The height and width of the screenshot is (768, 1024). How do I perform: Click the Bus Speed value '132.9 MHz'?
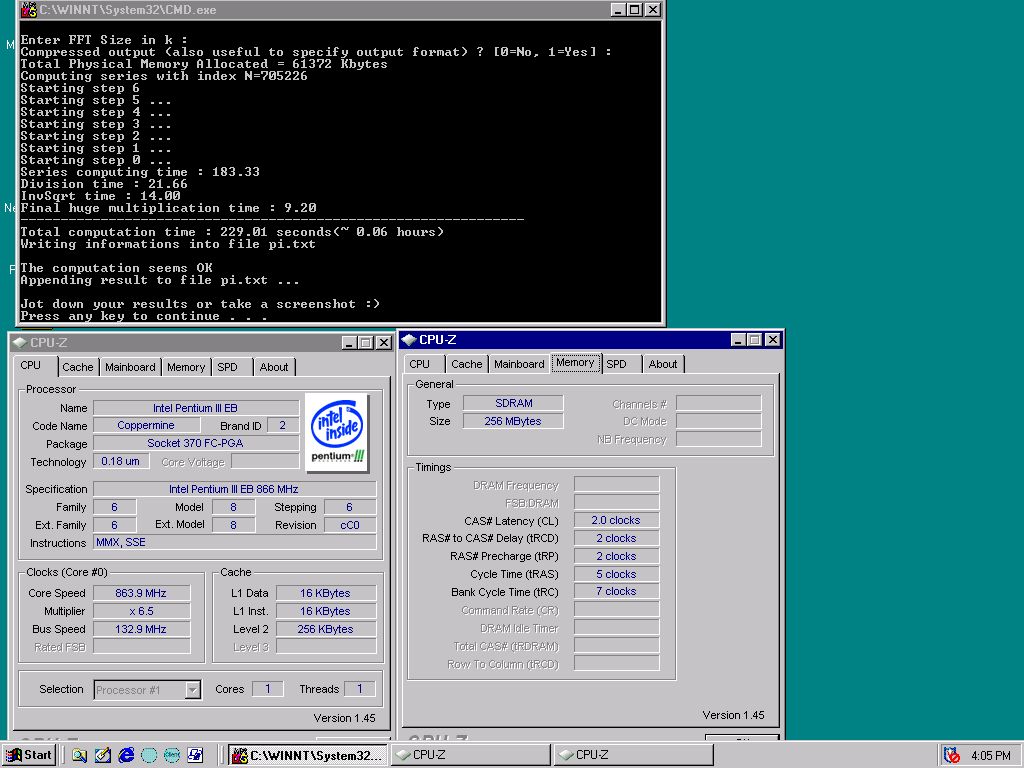(142, 629)
